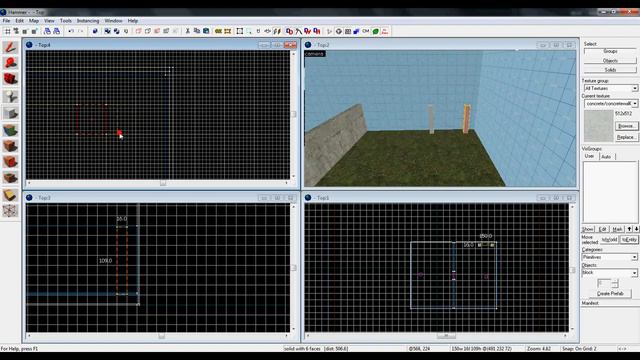Open the Toggle Texture Application tool

coord(10,130)
